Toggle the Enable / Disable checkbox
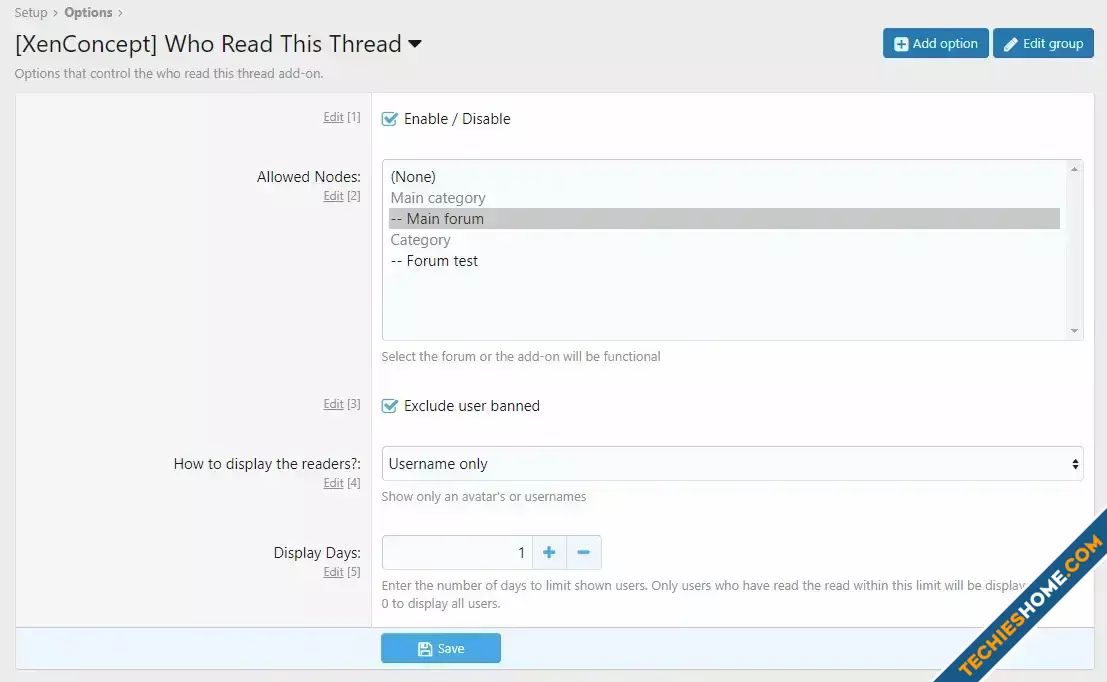Image resolution: width=1107 pixels, height=682 pixels. click(390, 119)
